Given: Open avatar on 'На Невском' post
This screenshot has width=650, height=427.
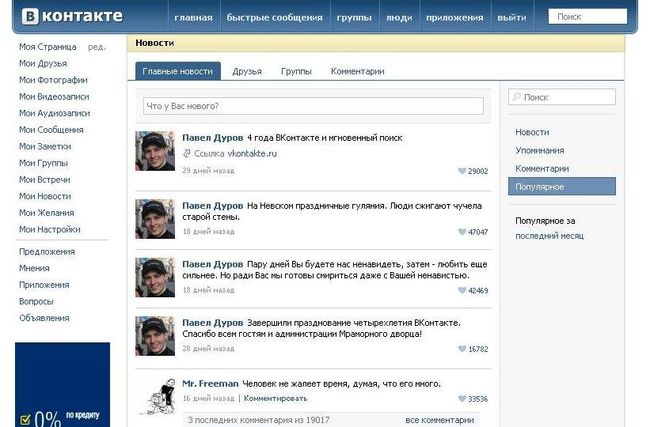Looking at the screenshot, I should [x=155, y=219].
